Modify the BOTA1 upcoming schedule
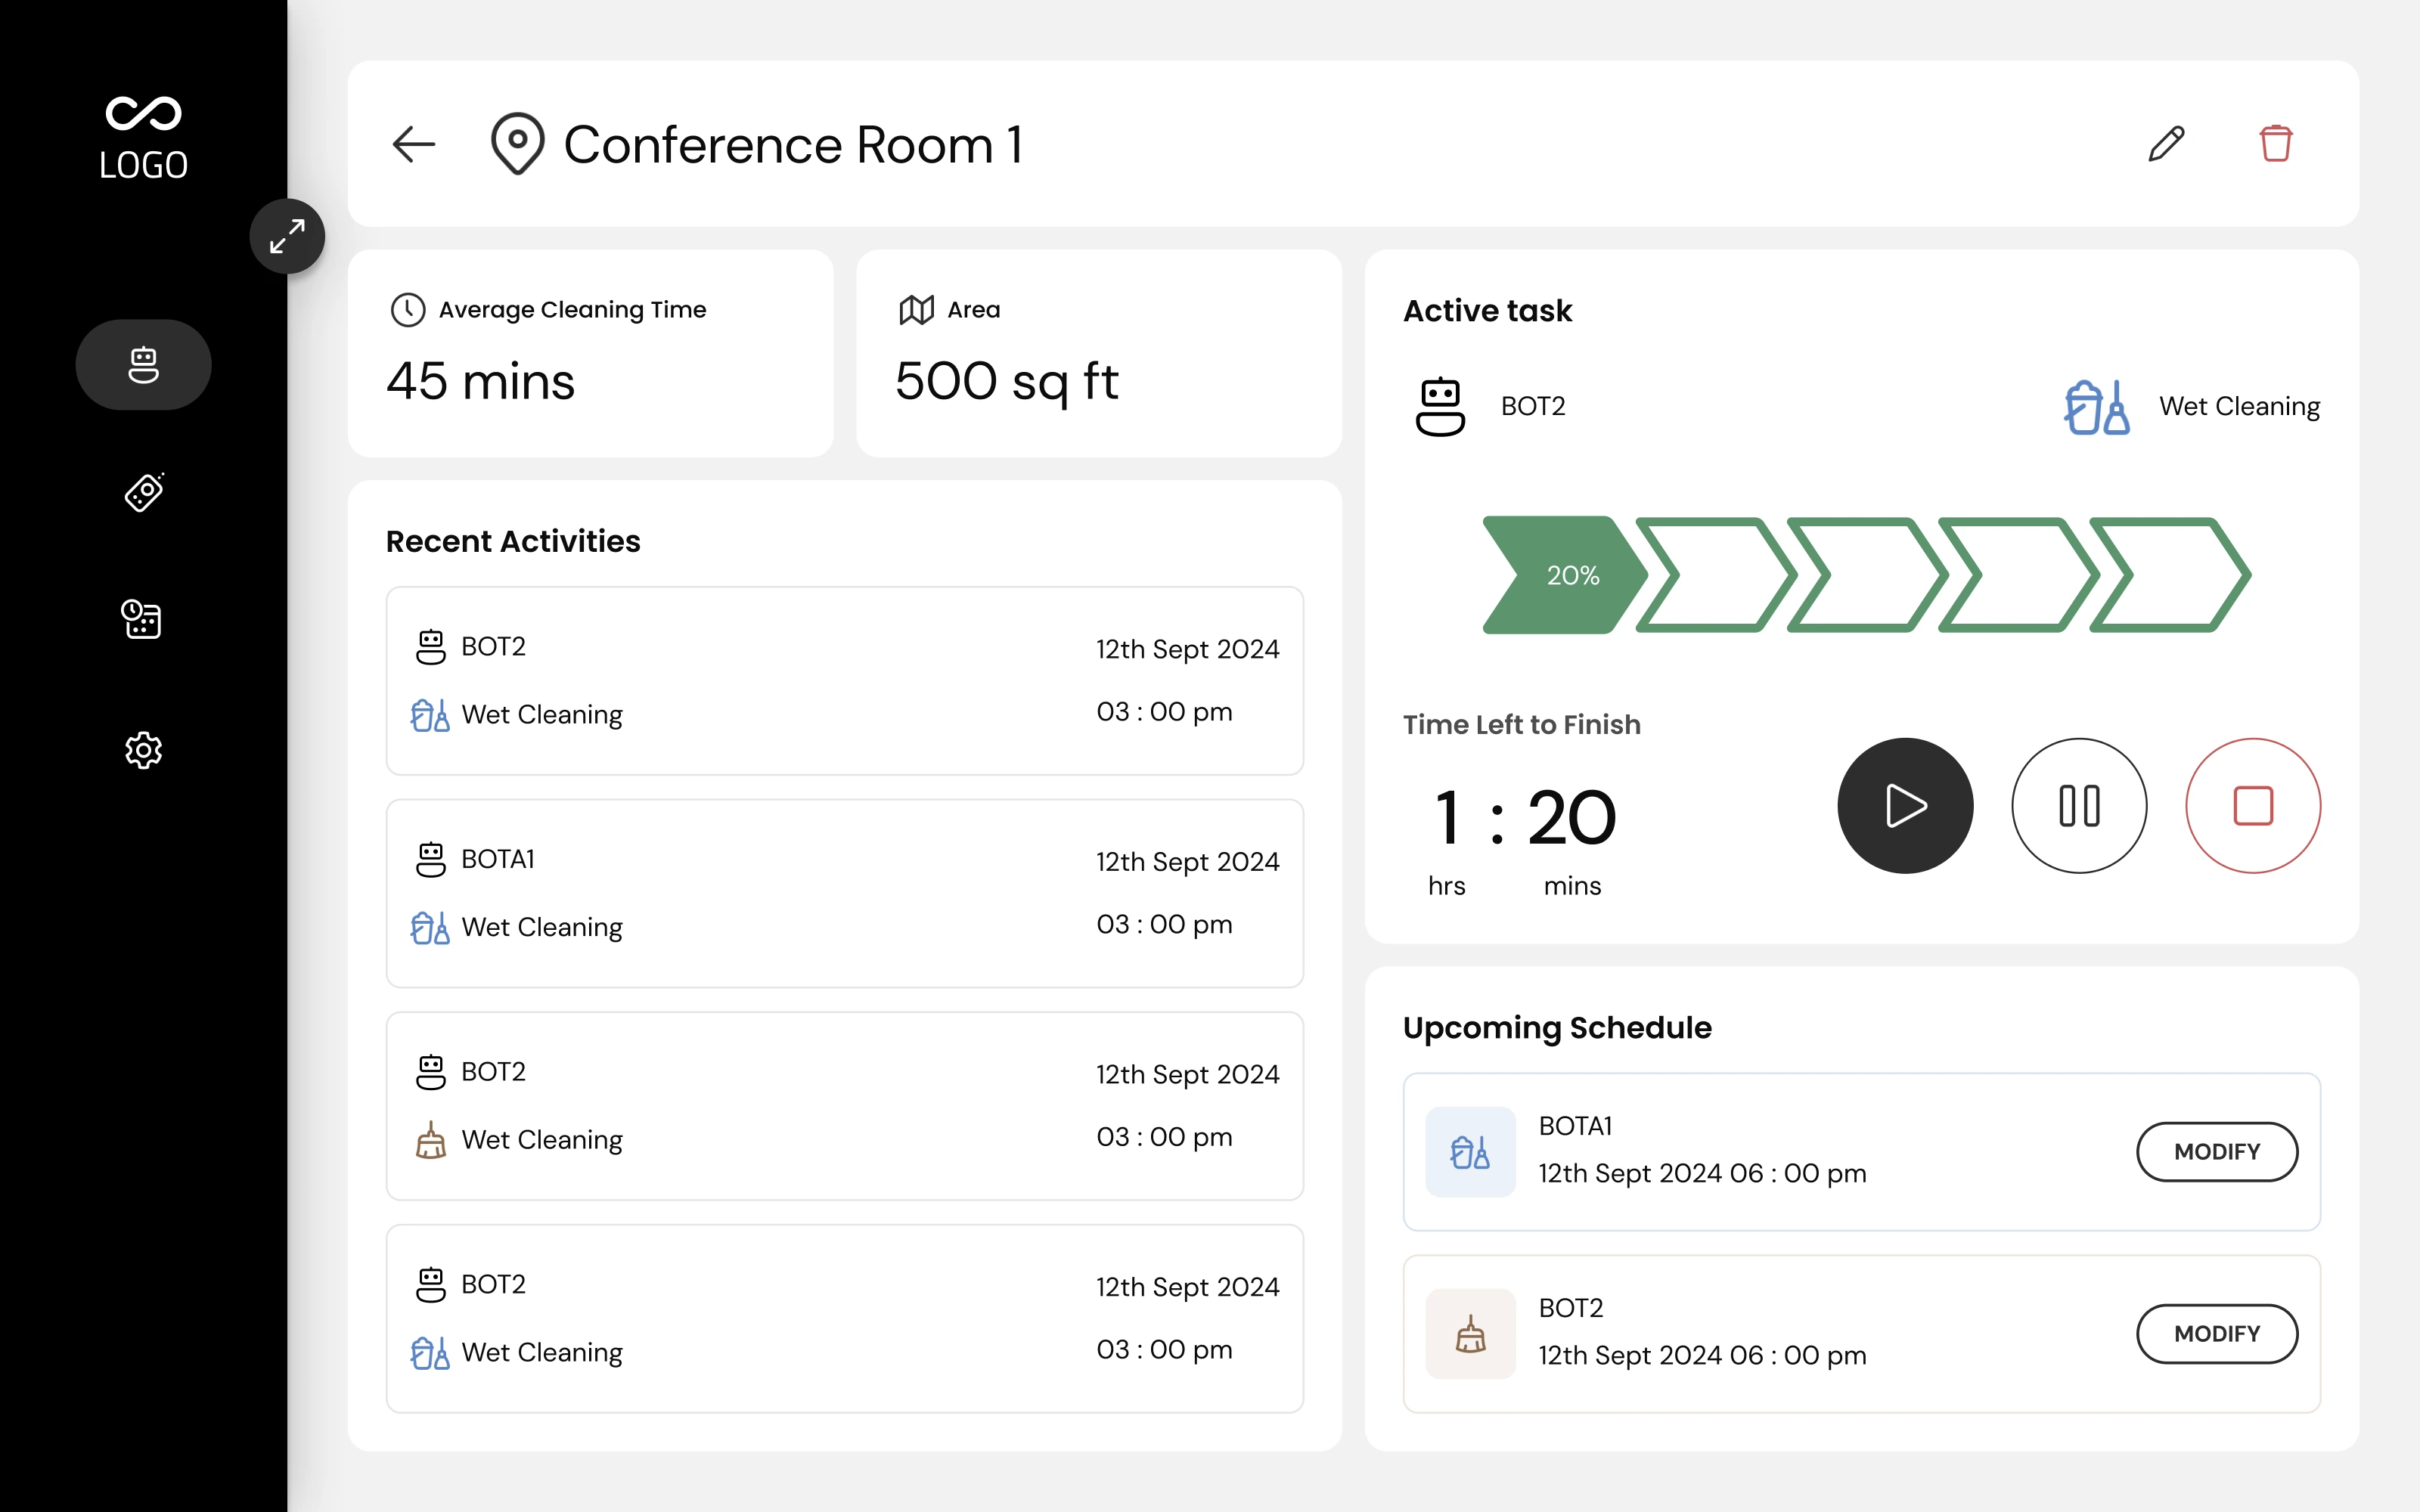The height and width of the screenshot is (1512, 2420). coord(2217,1152)
